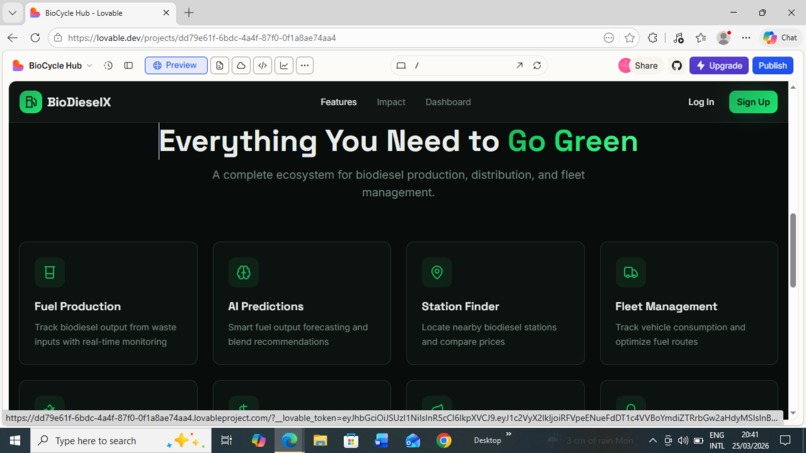The width and height of the screenshot is (806, 453).
Task: Click the page vertical scrollbar thumb
Action: (793, 250)
